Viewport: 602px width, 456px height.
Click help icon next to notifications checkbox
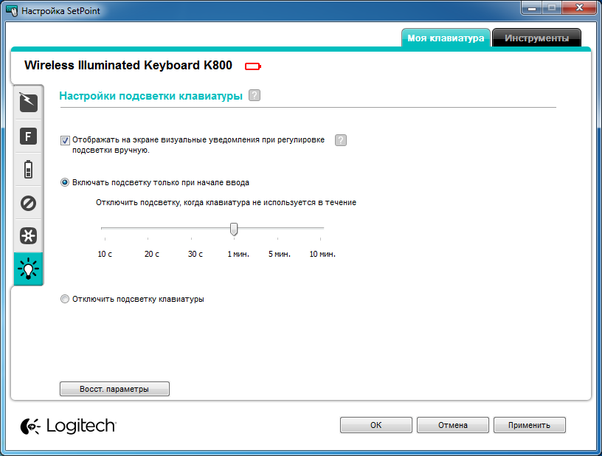pos(341,140)
